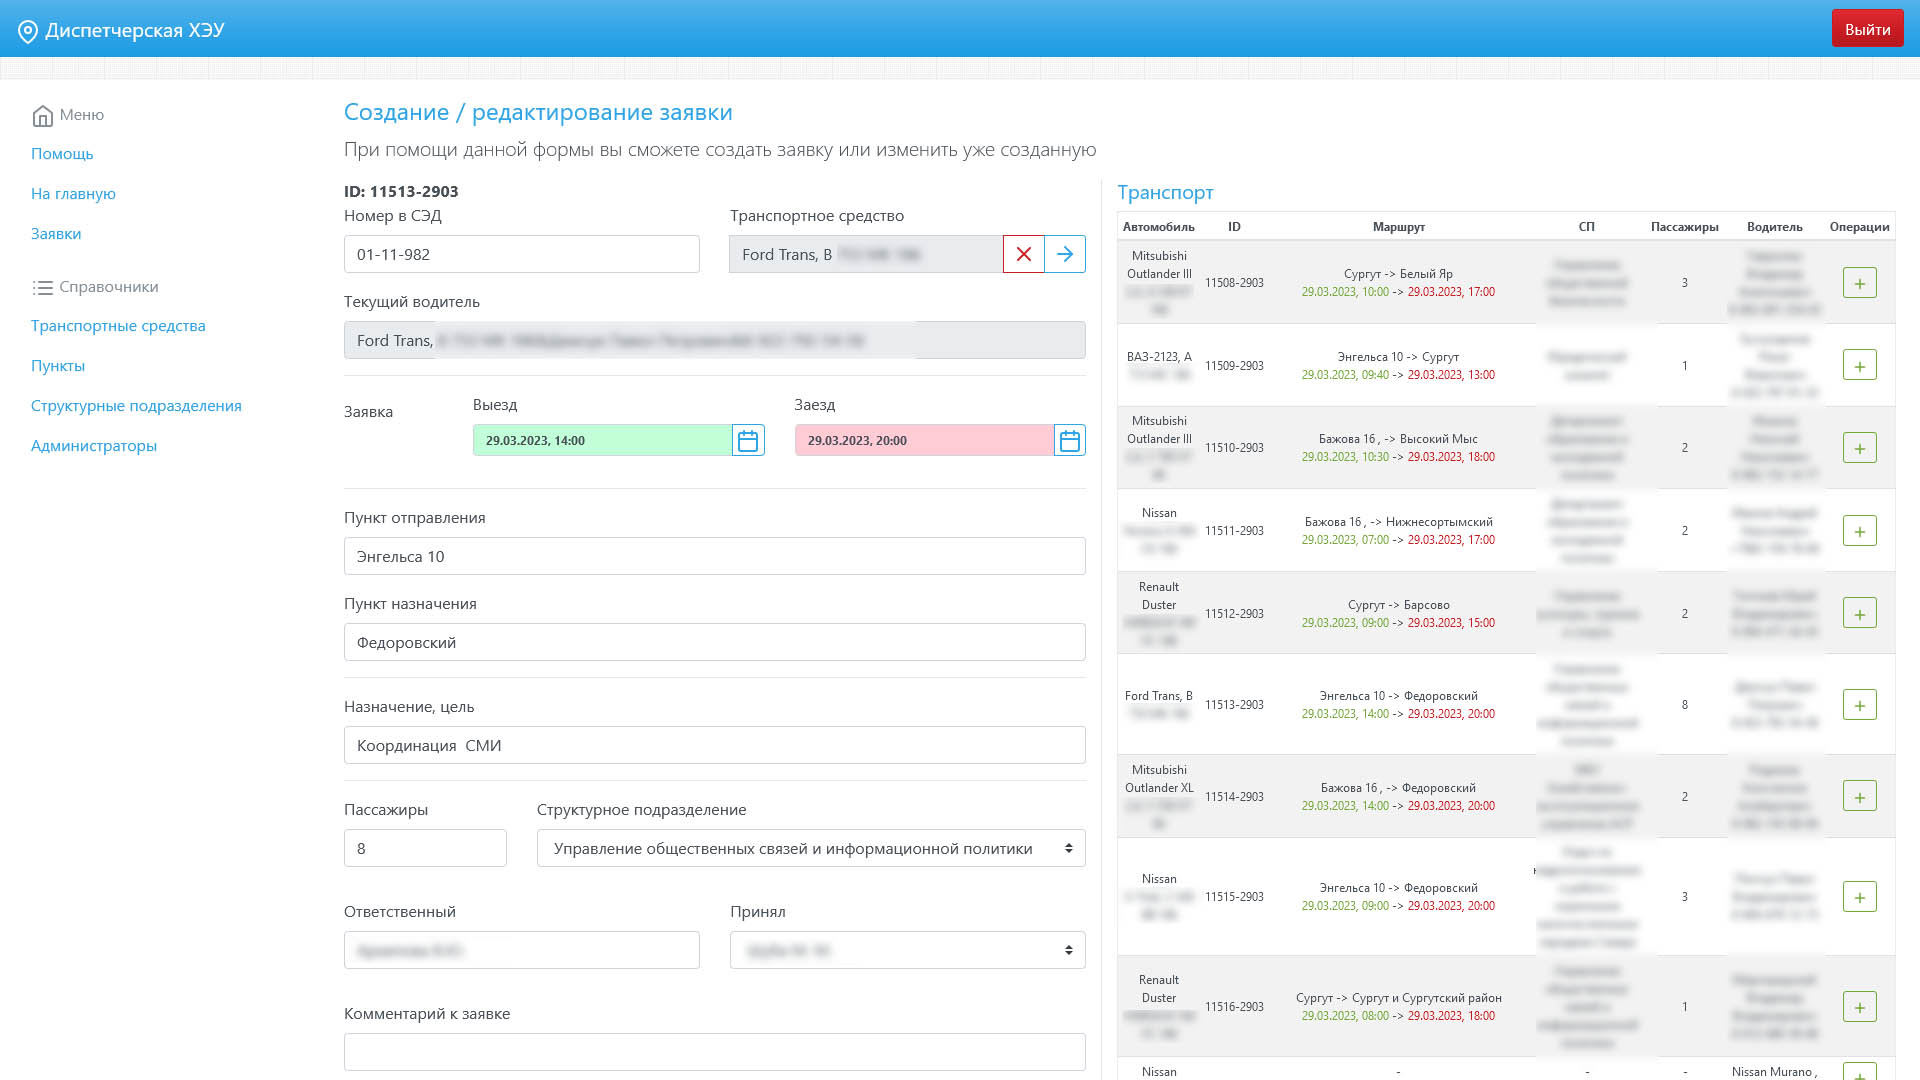
Task: Click the green Выезд date field
Action: (x=601, y=440)
